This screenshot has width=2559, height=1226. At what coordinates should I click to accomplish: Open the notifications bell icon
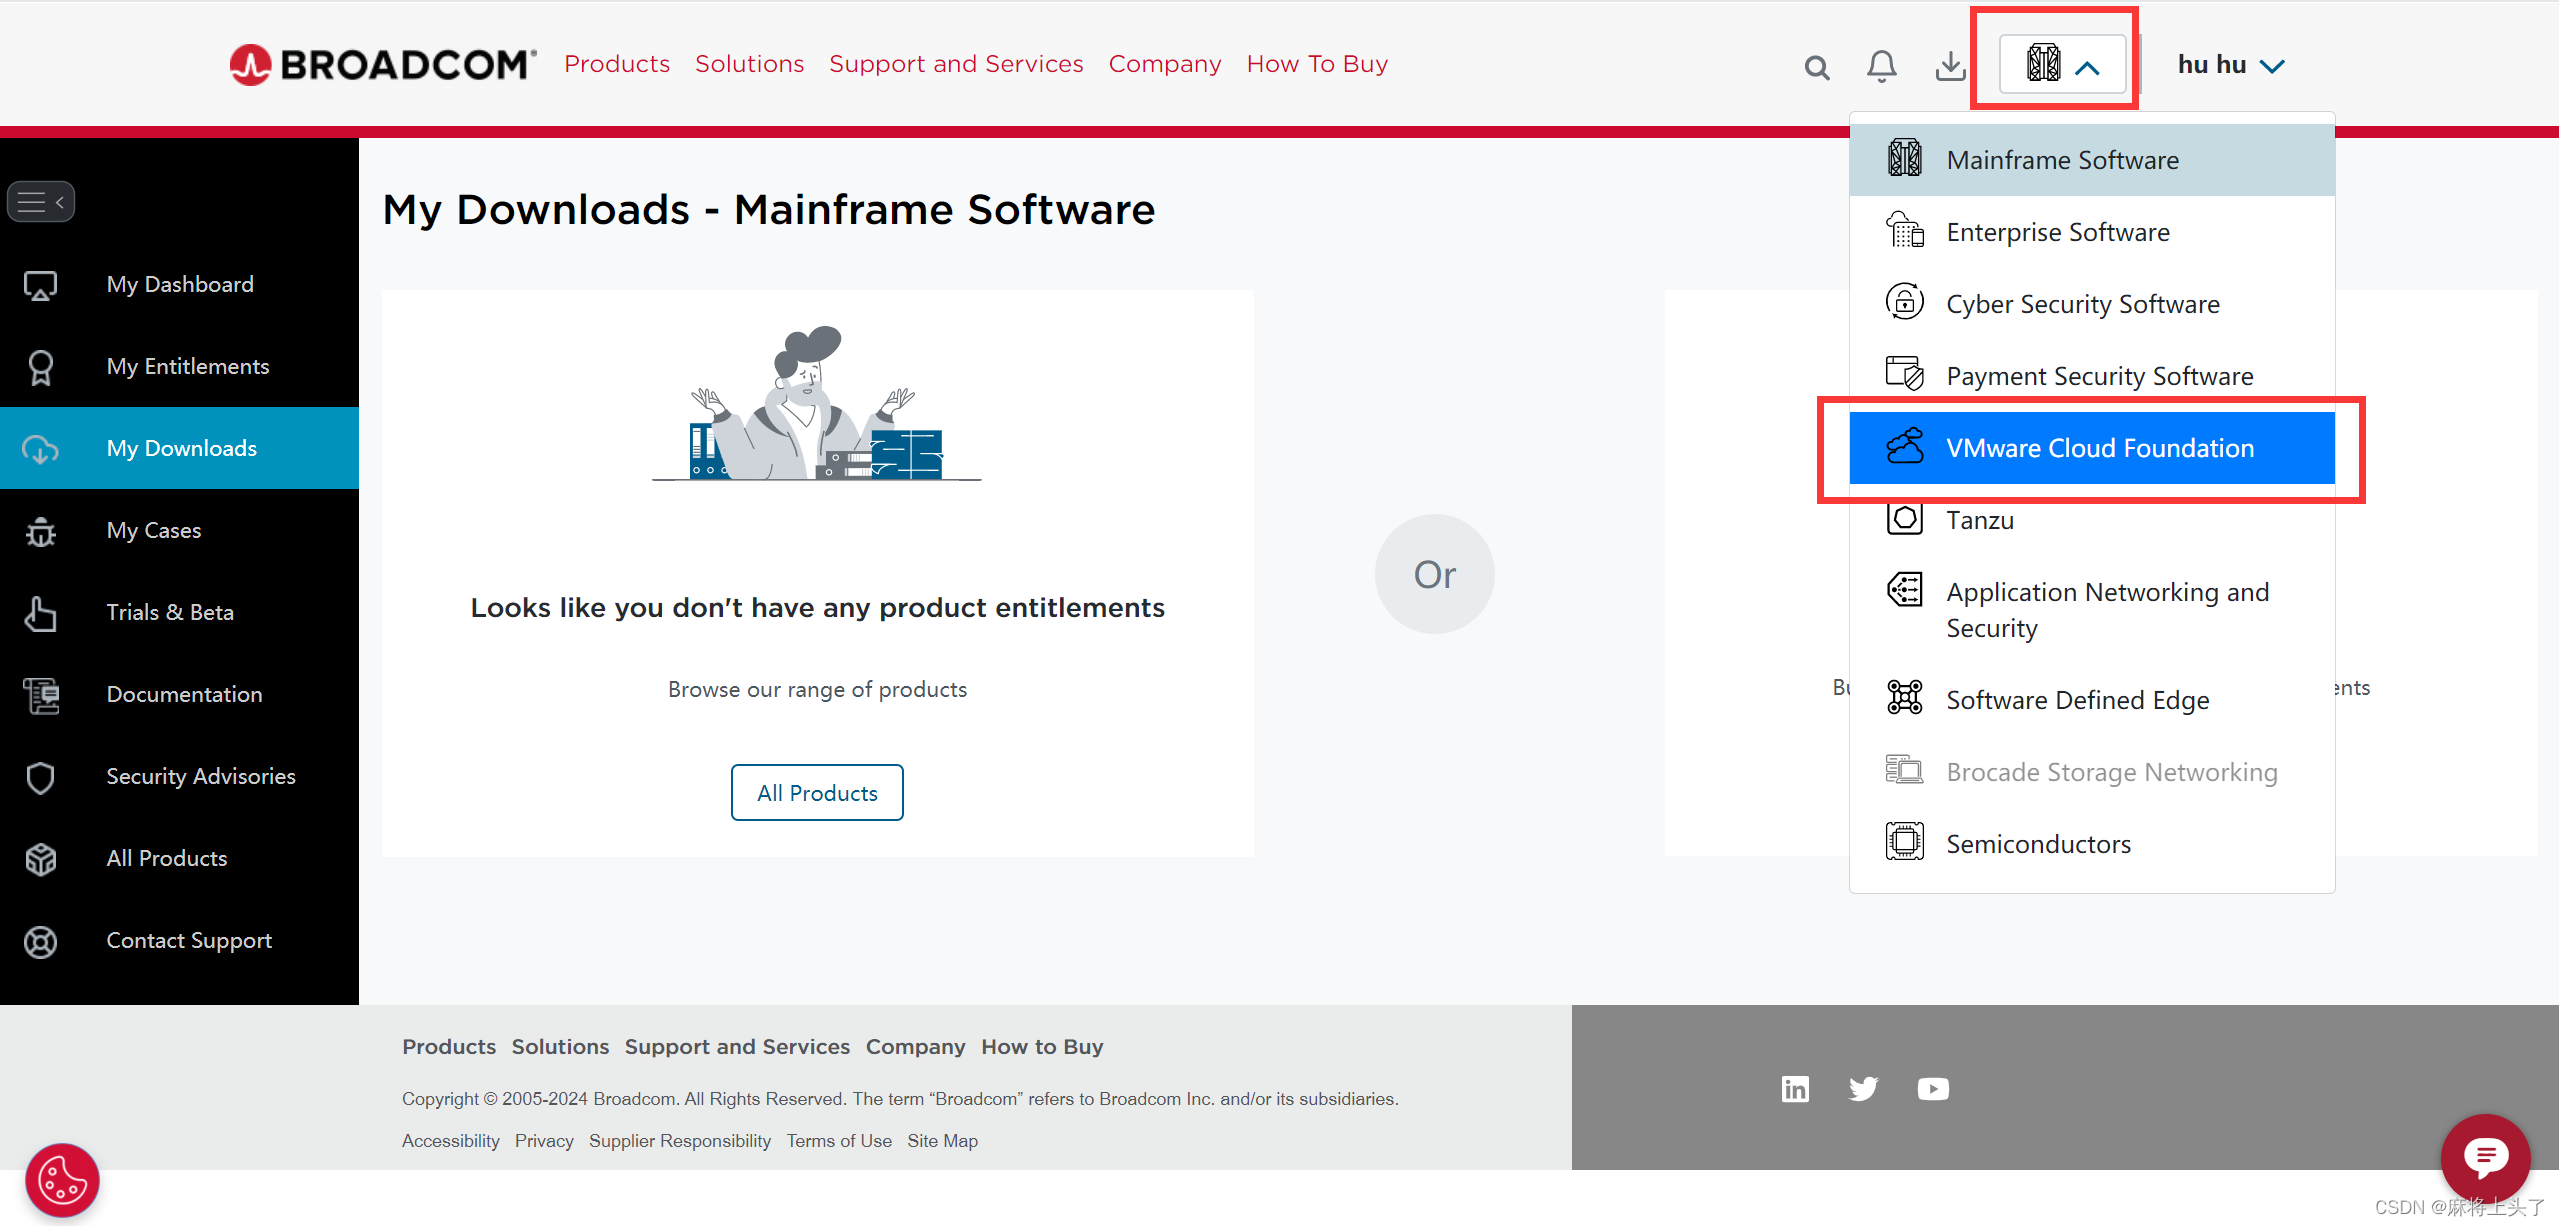[x=1881, y=66]
